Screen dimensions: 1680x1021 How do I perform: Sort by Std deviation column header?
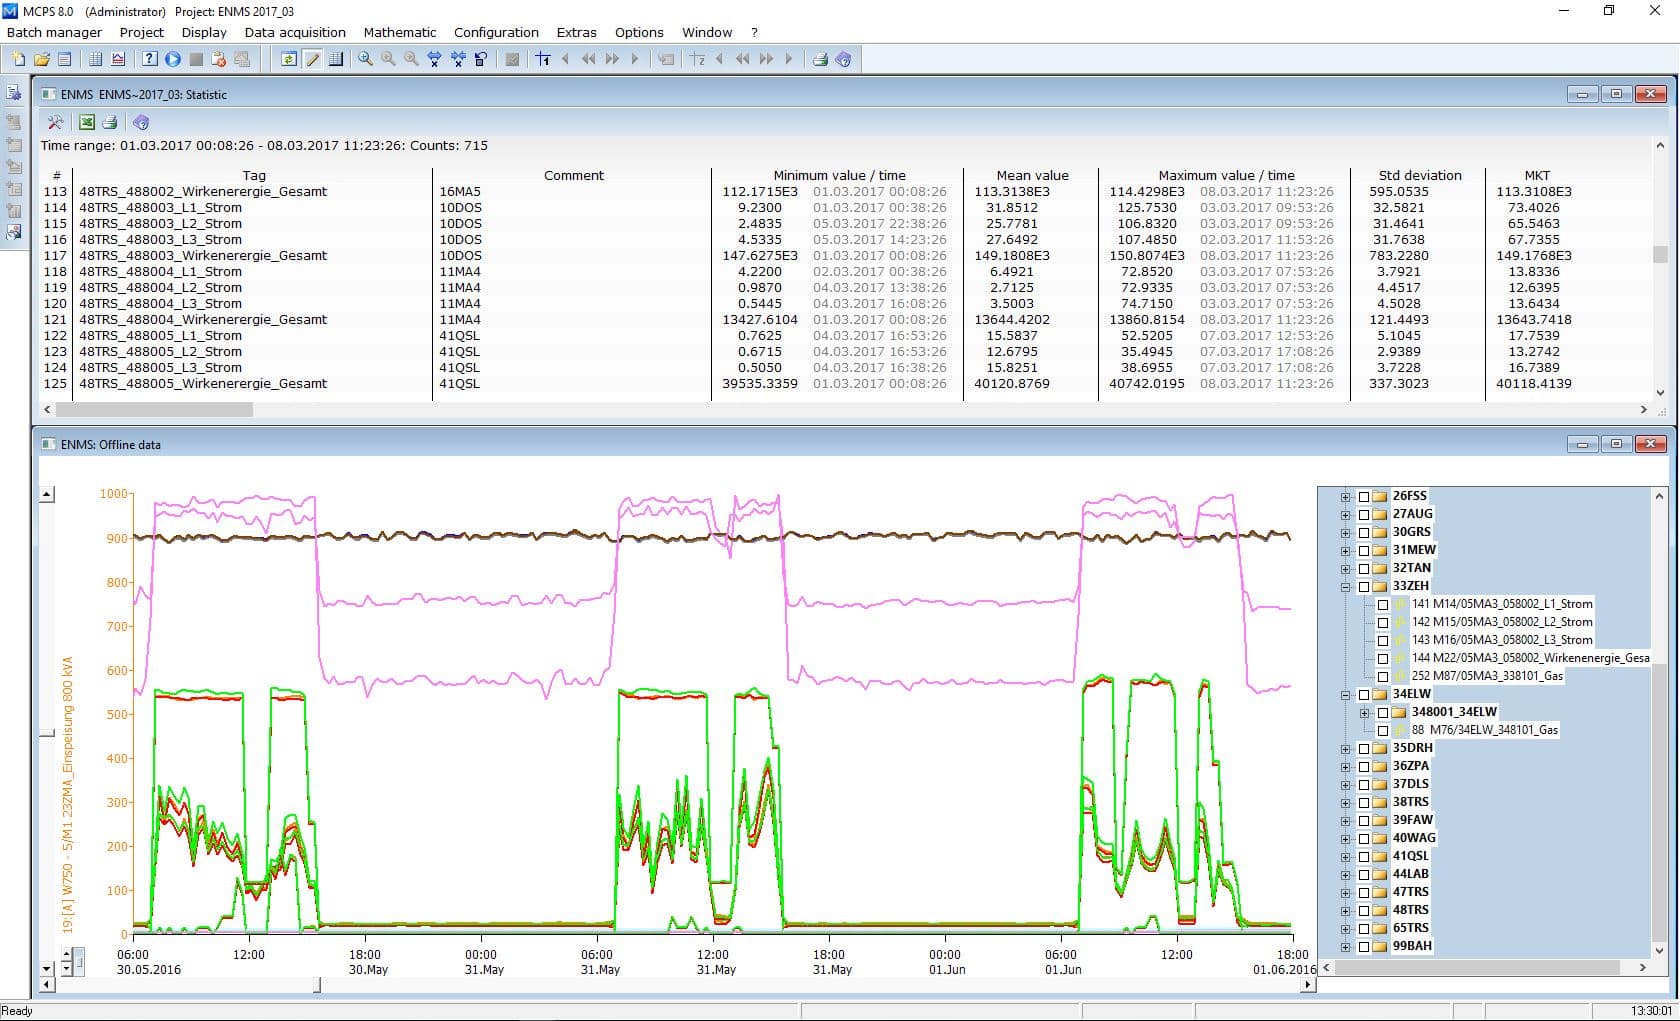pos(1419,175)
